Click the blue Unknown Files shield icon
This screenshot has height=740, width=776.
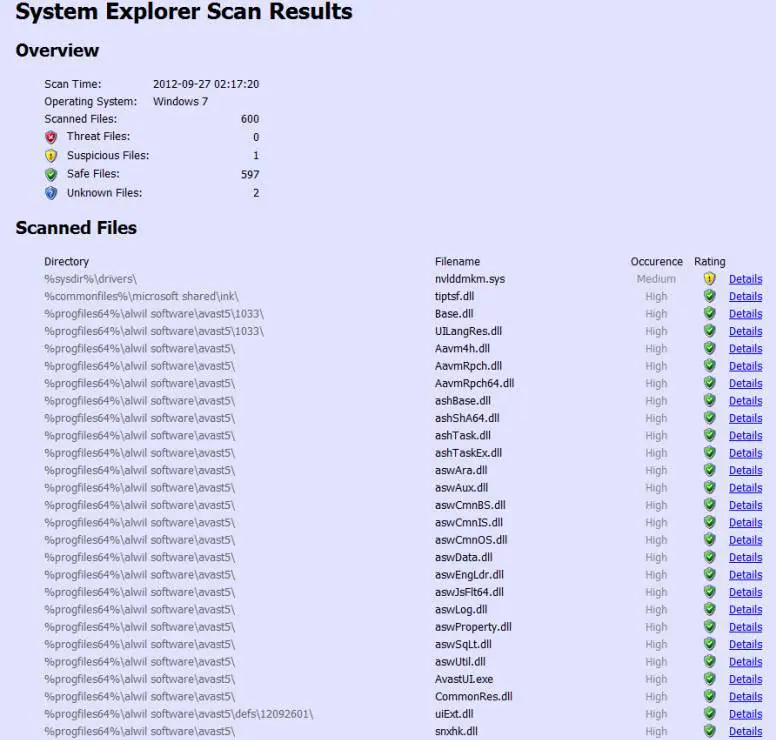[x=51, y=193]
